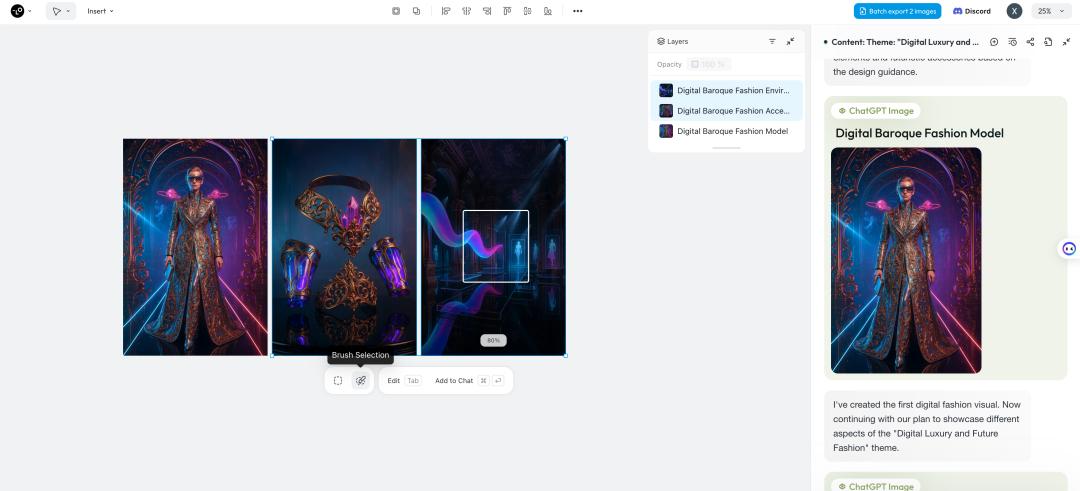The image size is (1080, 491).
Task: Open the Fashion Model image in chat
Action: coord(906,260)
